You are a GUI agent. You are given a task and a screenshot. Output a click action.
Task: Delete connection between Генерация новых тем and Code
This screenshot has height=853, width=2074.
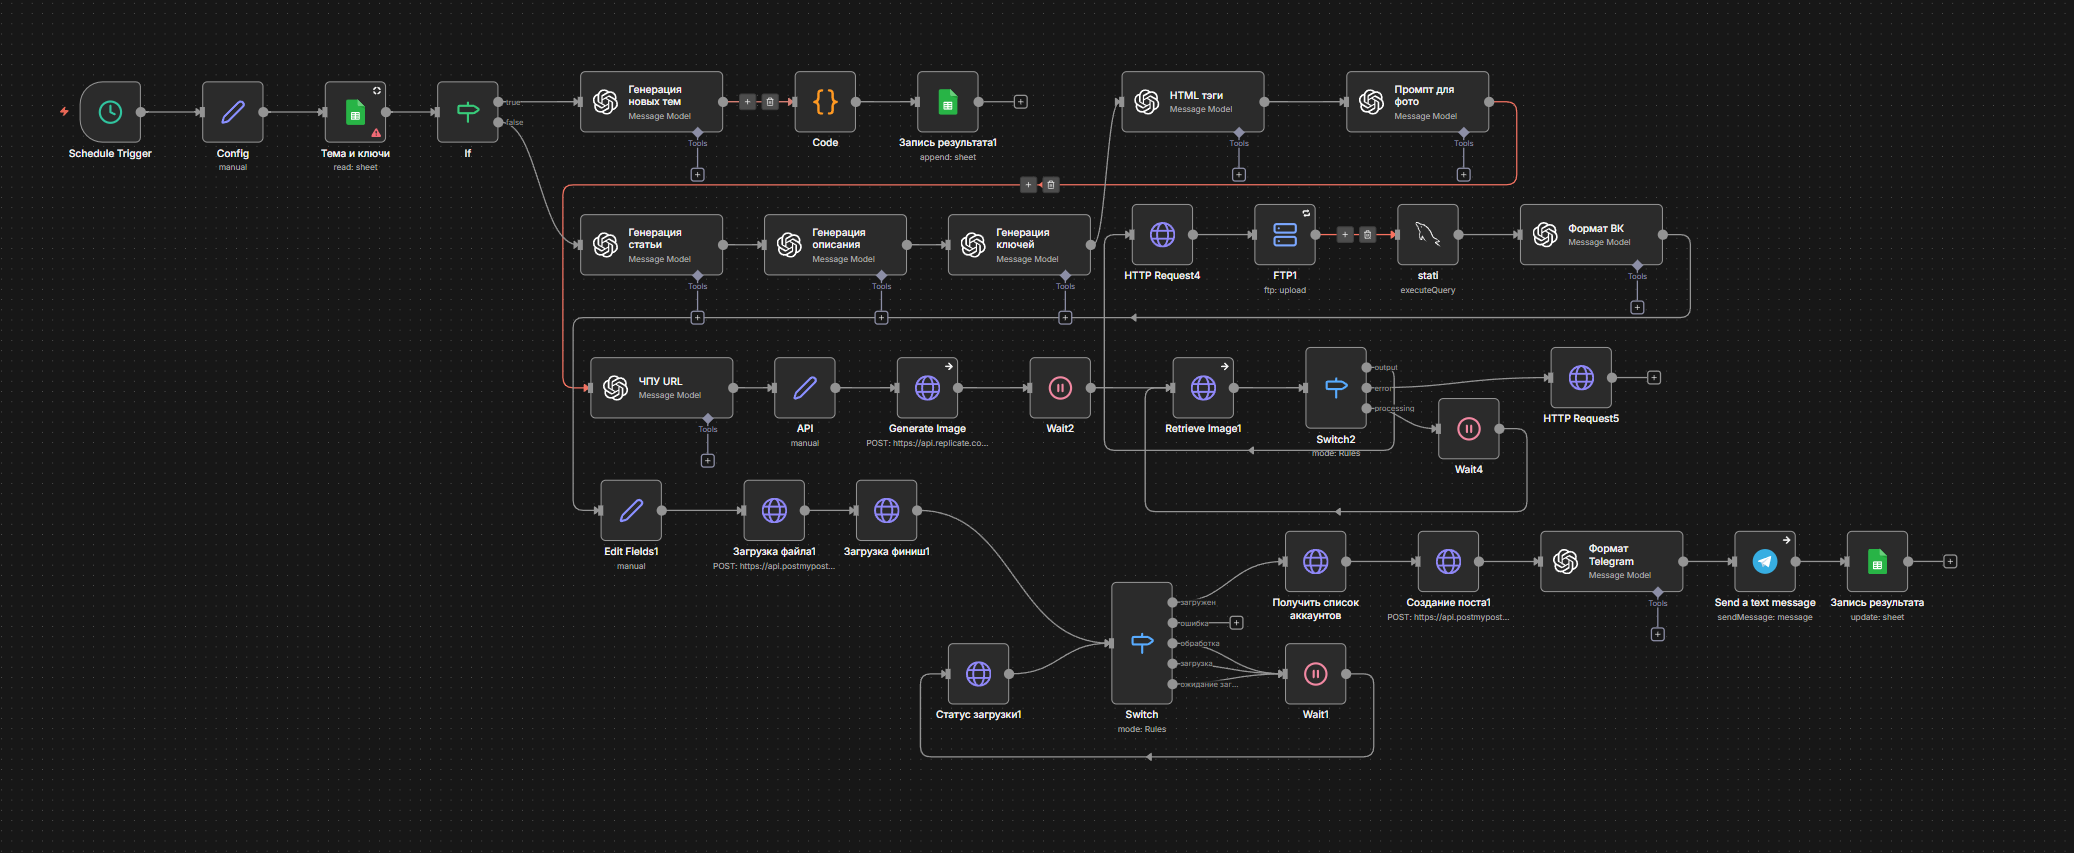point(770,102)
